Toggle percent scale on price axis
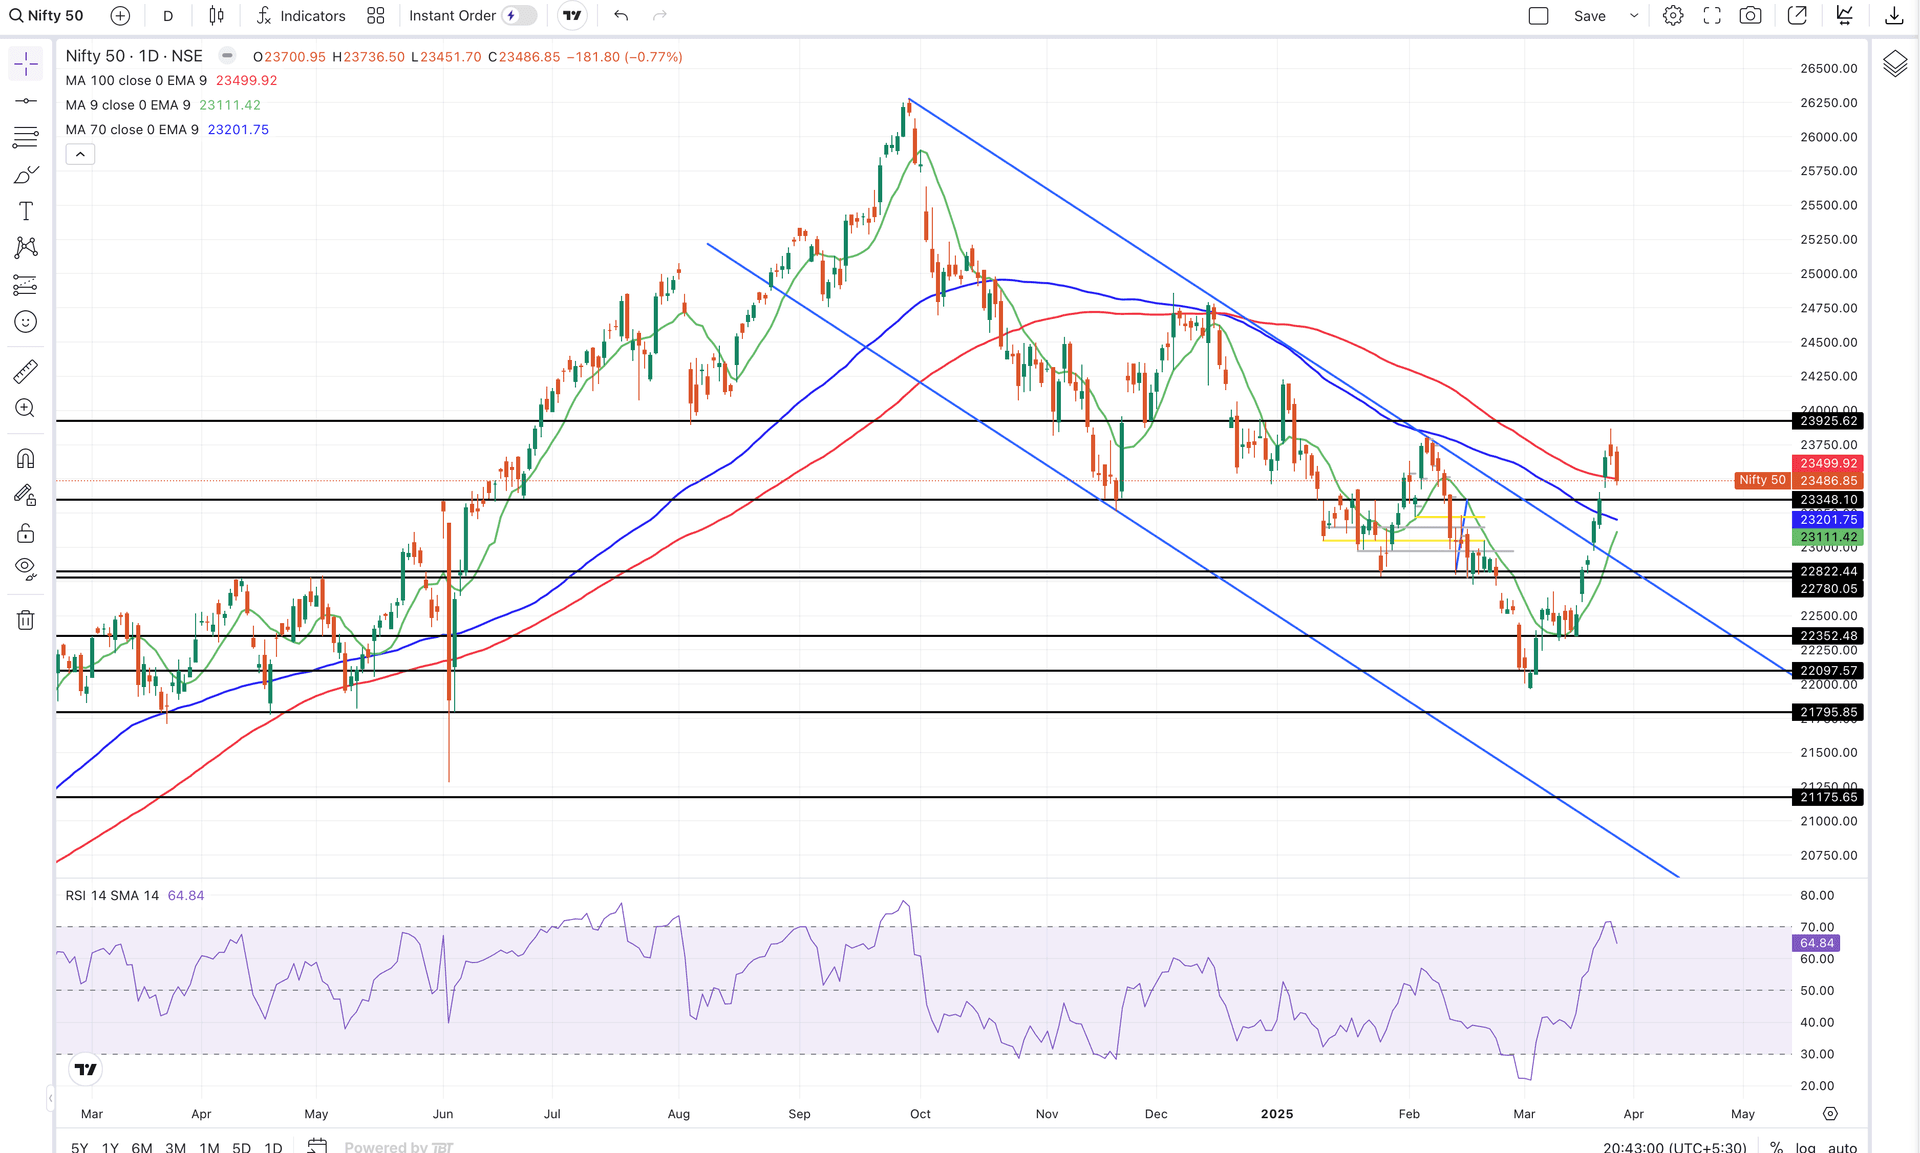This screenshot has height=1153, width=1920. [1776, 1147]
